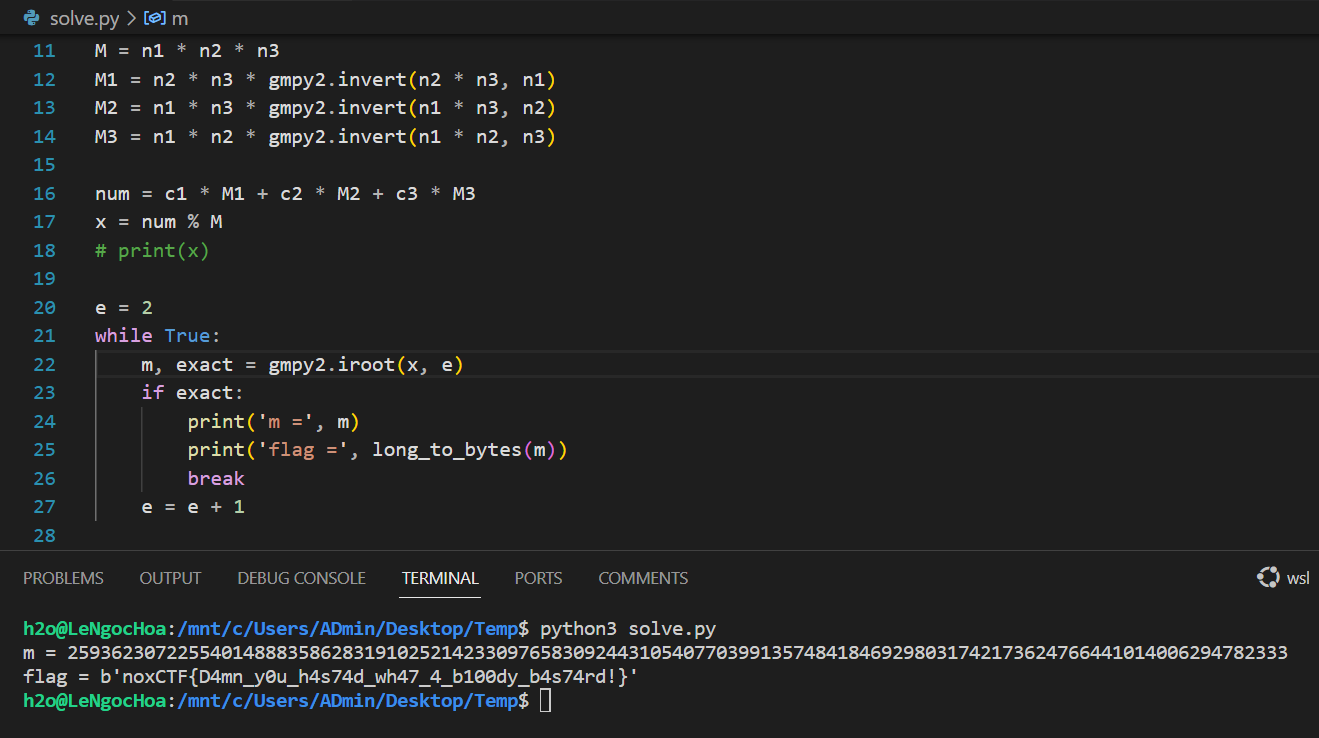
Task: Click gutter line number 28
Action: [44, 535]
